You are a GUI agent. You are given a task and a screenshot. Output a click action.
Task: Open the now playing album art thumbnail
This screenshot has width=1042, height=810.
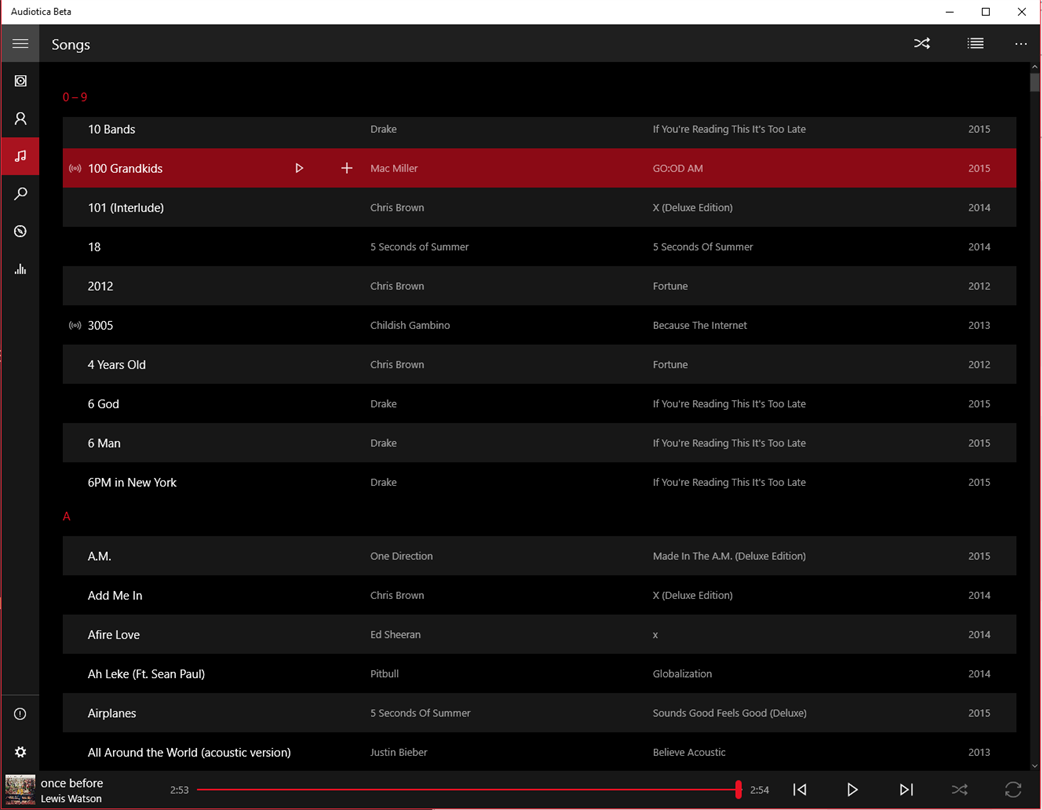coord(20,790)
